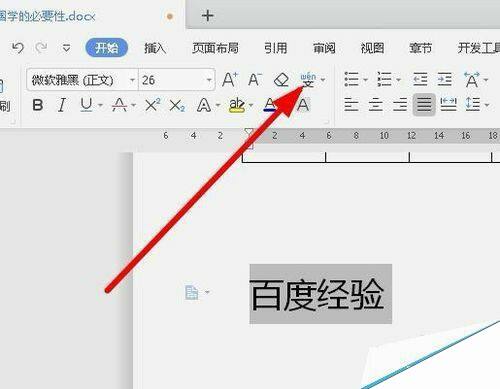Apply strikethrough to selected text
The image size is (500, 389).
coord(119,105)
